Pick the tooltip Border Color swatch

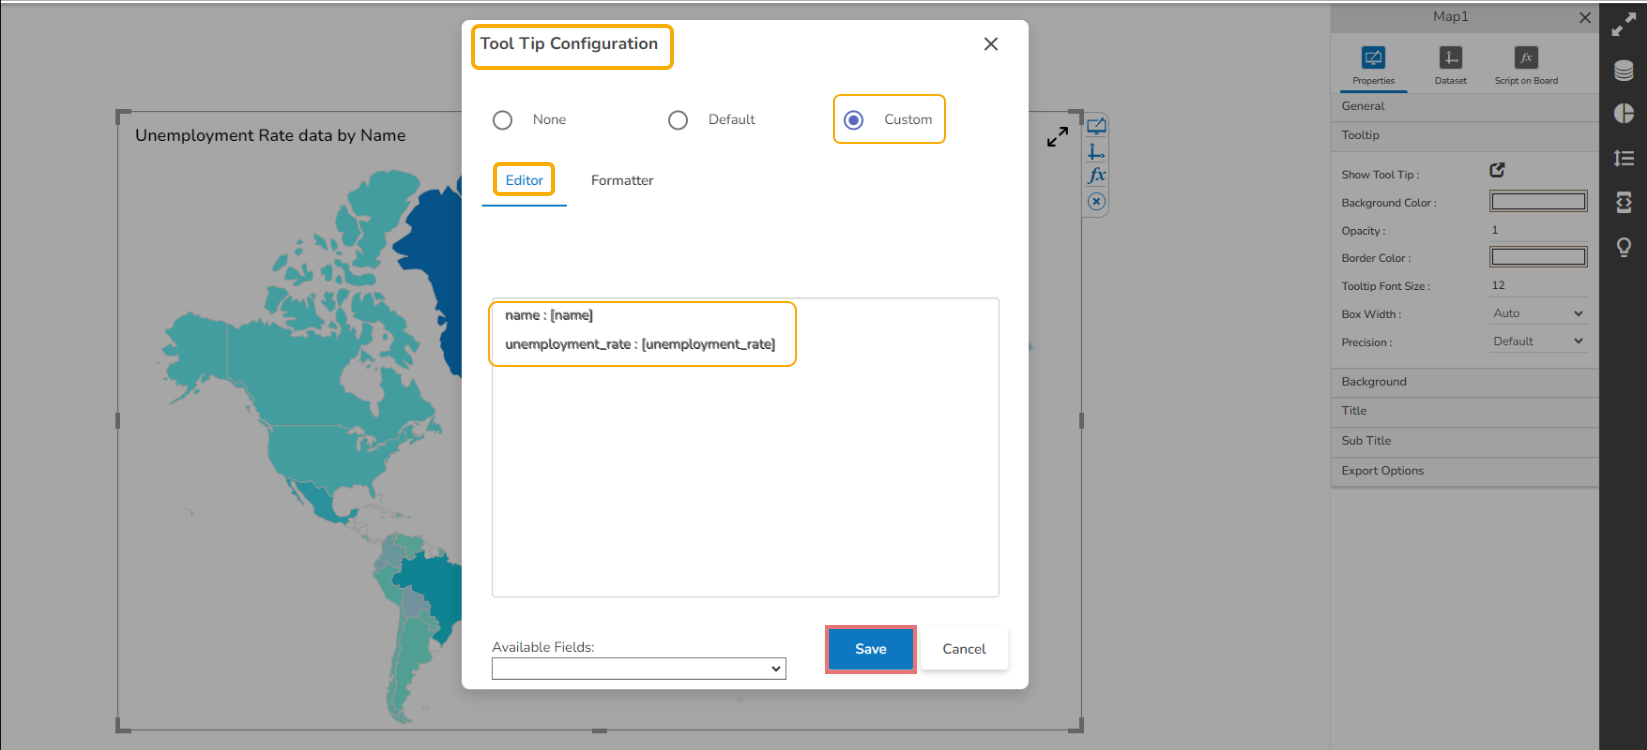point(1538,257)
